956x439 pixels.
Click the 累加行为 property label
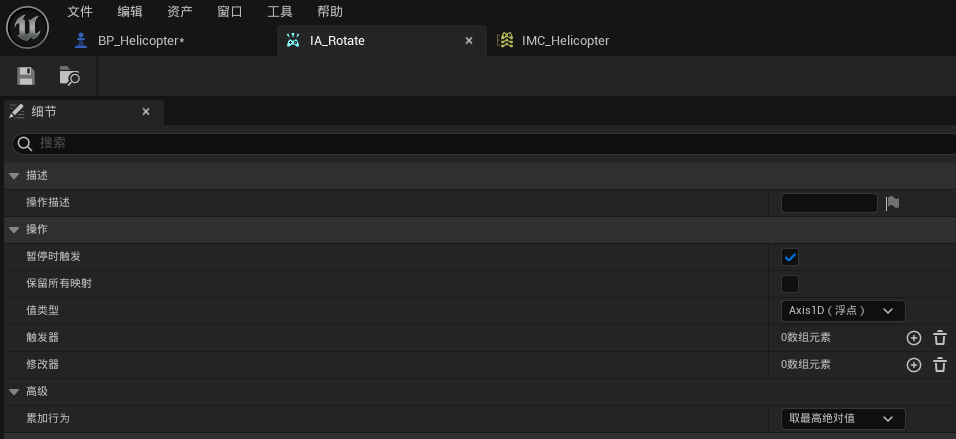point(48,418)
